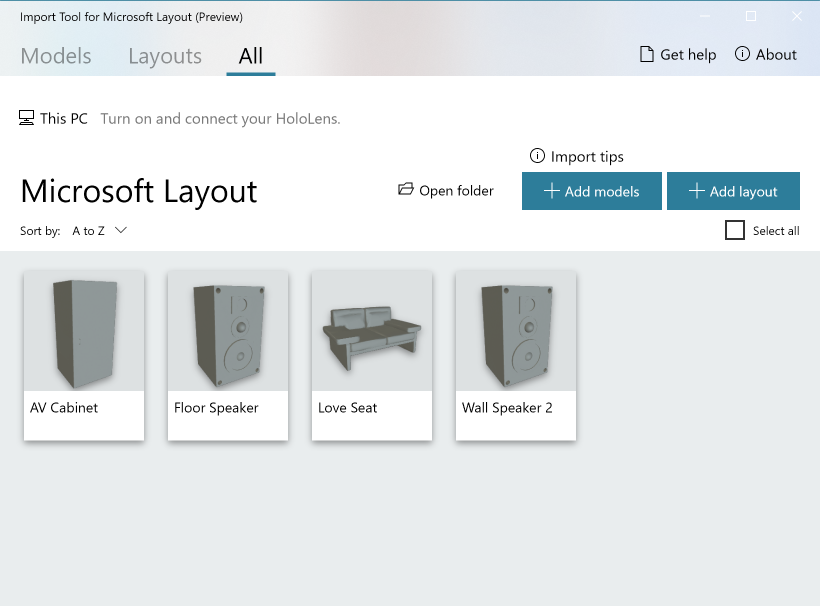Select the AV Cabinet model thumbnail
This screenshot has height=606, width=820.
84,332
